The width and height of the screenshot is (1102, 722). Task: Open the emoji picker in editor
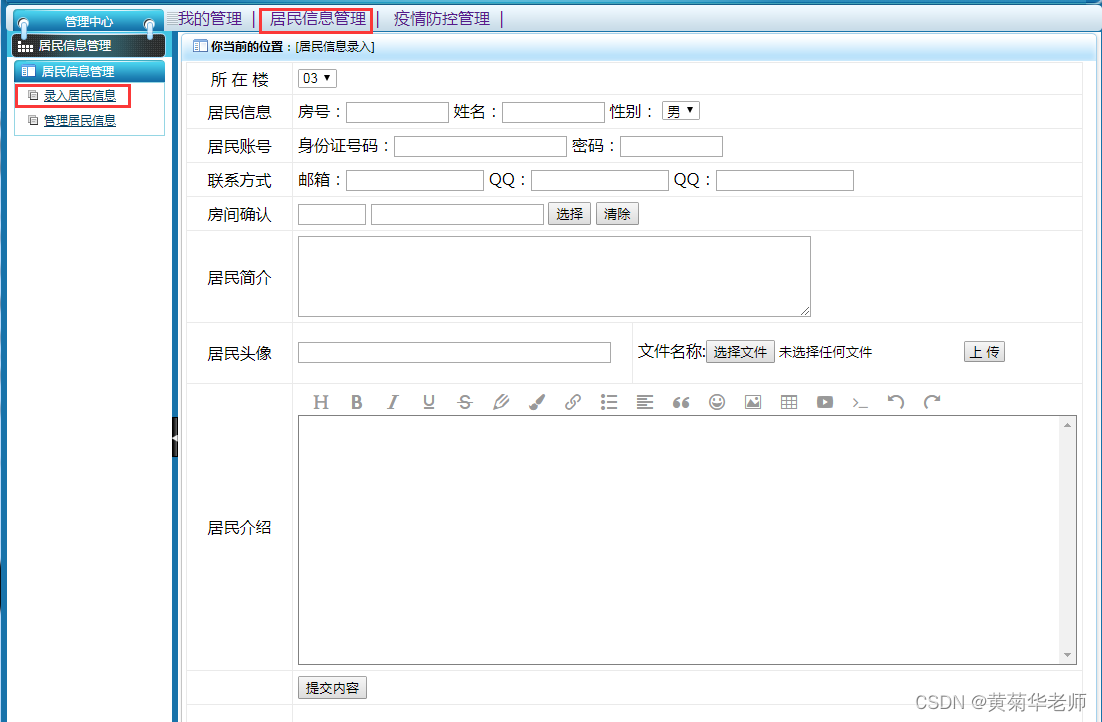[x=717, y=402]
